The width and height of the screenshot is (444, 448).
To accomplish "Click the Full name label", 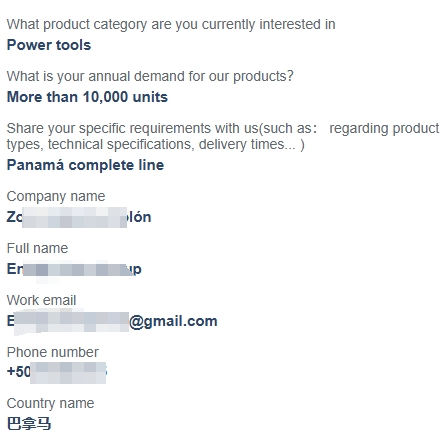I will pos(37,248).
